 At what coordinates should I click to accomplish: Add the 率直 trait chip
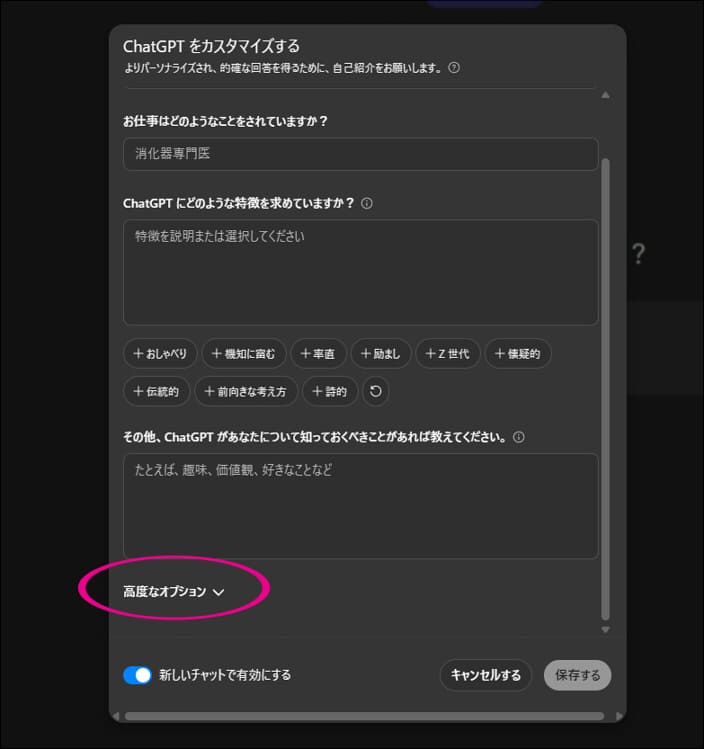pos(318,354)
